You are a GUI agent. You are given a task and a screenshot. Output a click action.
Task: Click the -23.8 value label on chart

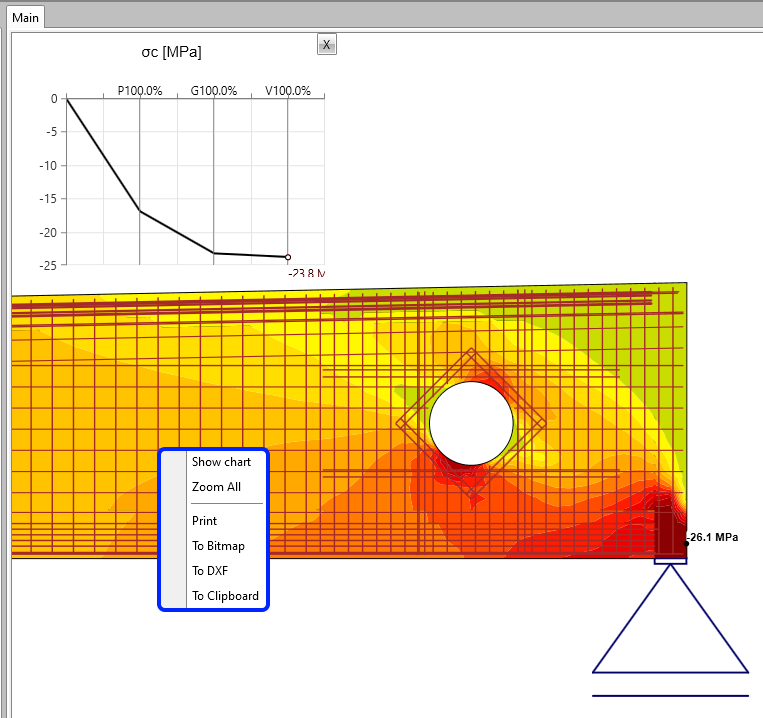pos(306,272)
